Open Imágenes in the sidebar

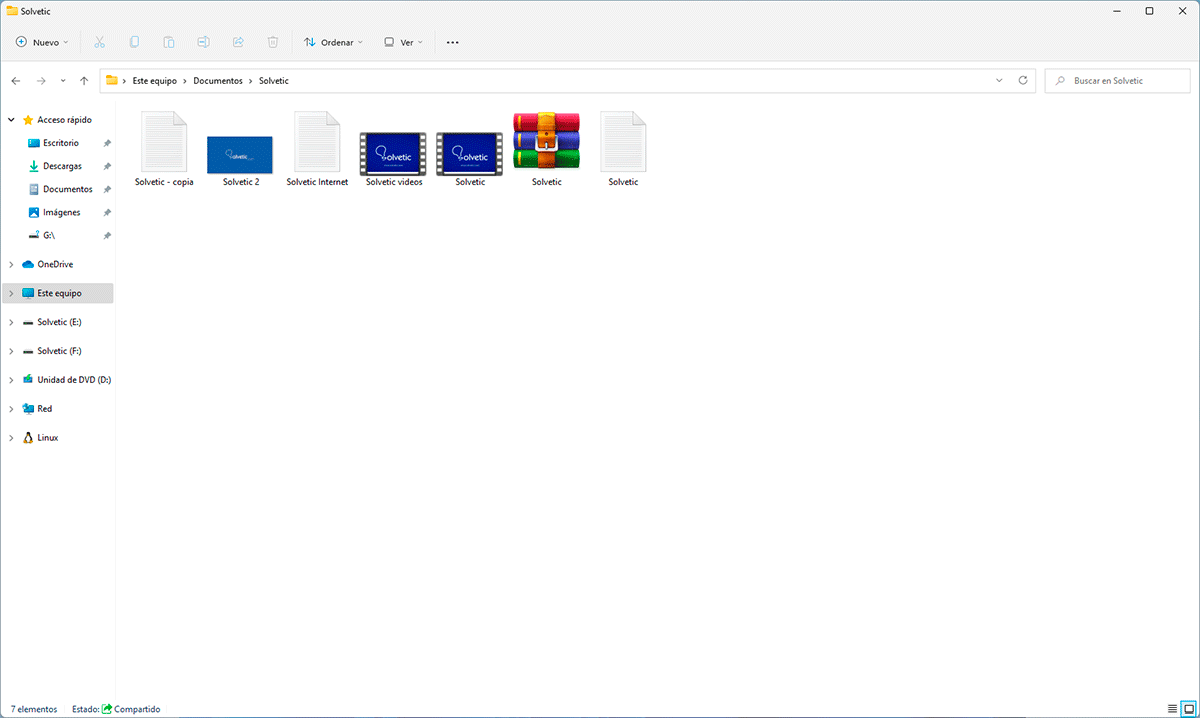pyautogui.click(x=61, y=212)
